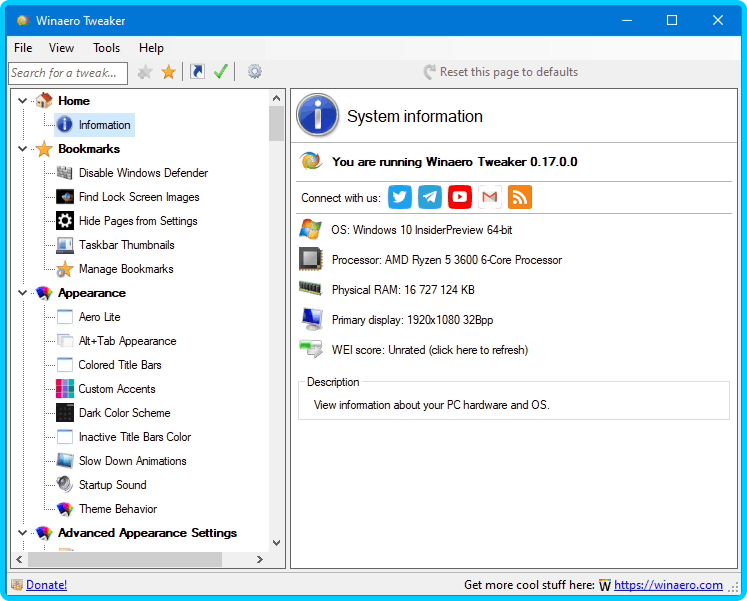
Task: Click the create shortcut arrow icon in toolbar
Action: (x=197, y=72)
